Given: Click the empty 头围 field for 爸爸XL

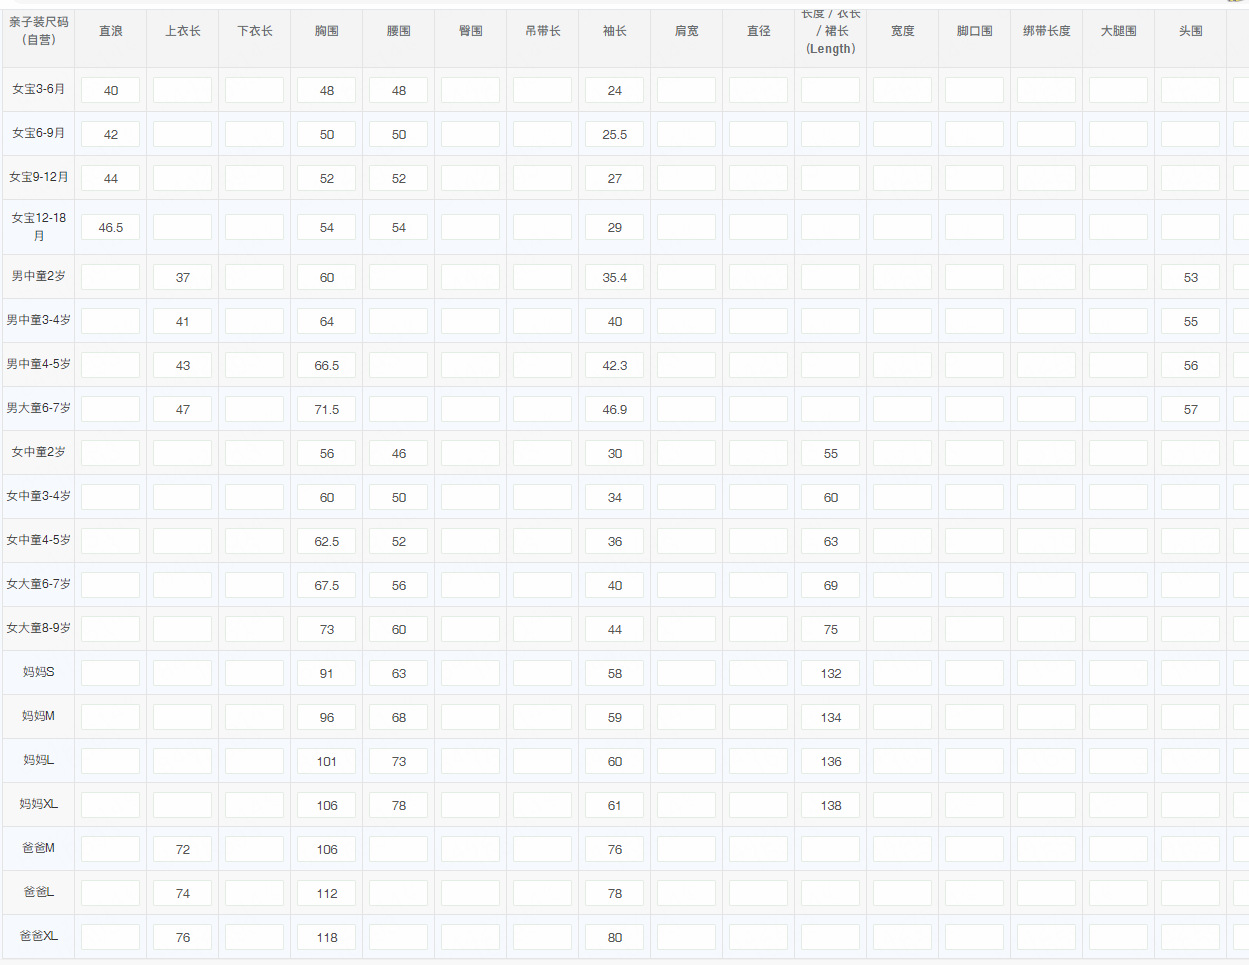Looking at the screenshot, I should [1190, 937].
